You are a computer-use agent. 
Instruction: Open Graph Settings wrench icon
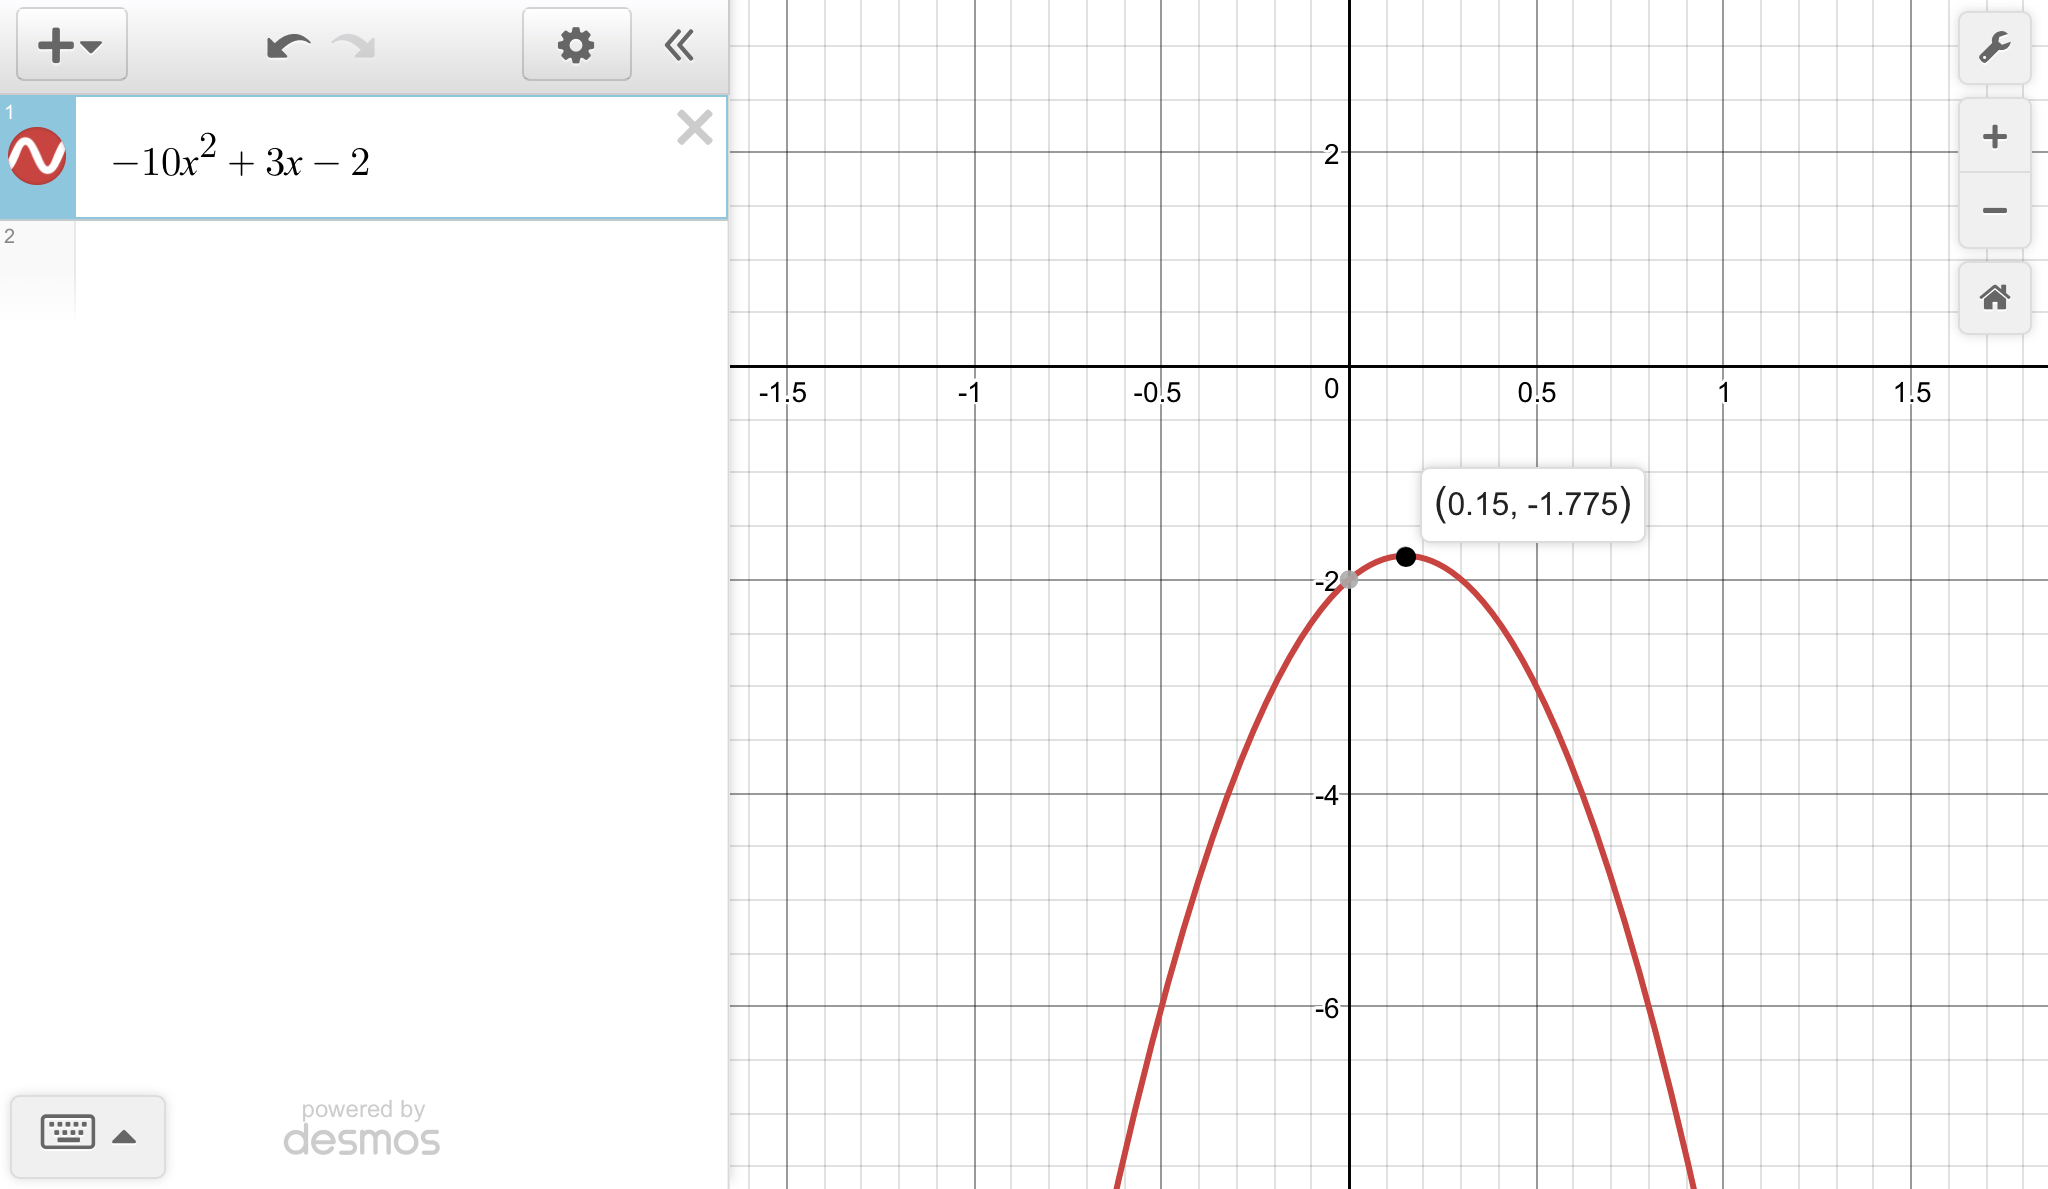(x=1994, y=47)
